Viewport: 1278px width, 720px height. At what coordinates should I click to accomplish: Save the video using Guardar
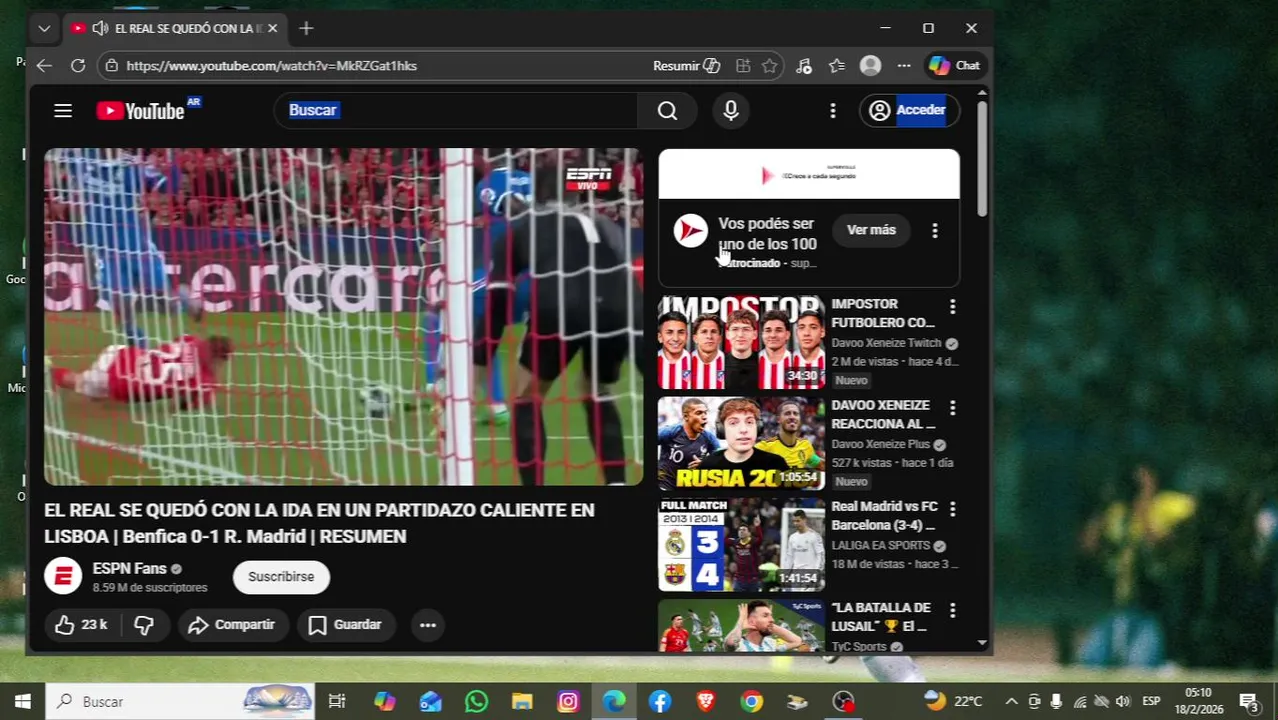click(x=345, y=625)
